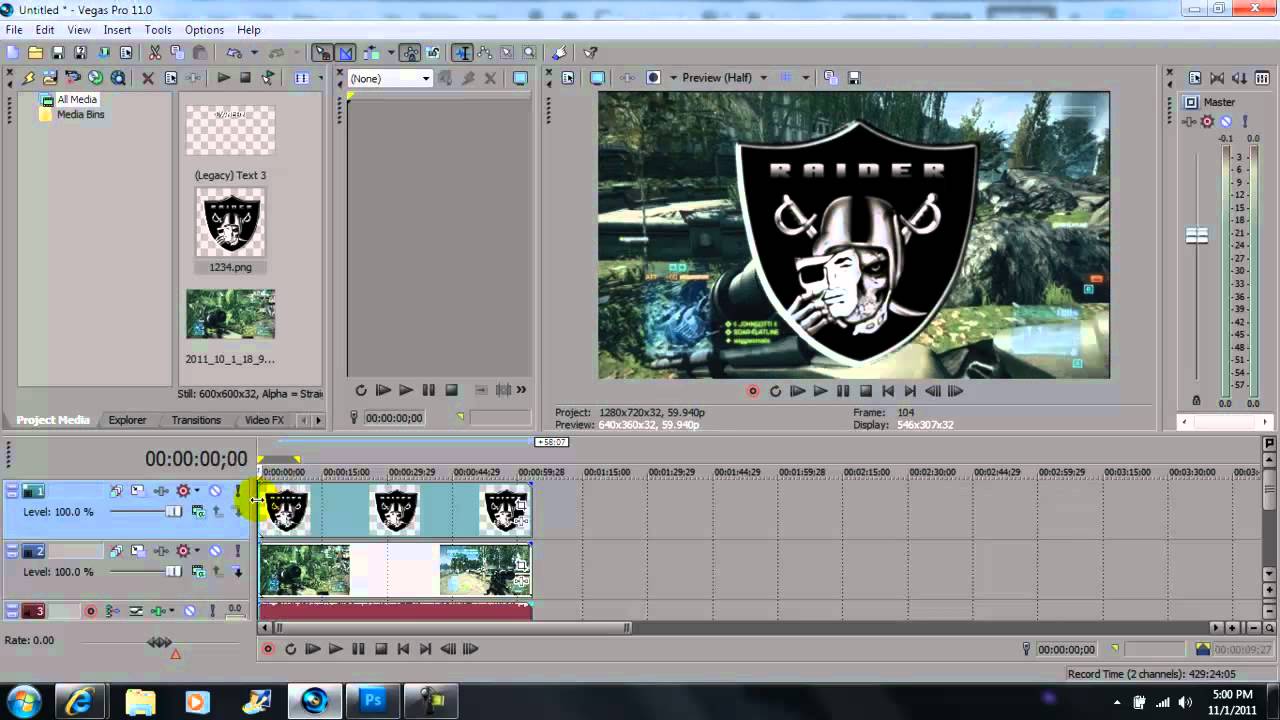1280x720 pixels.
Task: Arm audio track 3 for record
Action: pyautogui.click(x=91, y=611)
